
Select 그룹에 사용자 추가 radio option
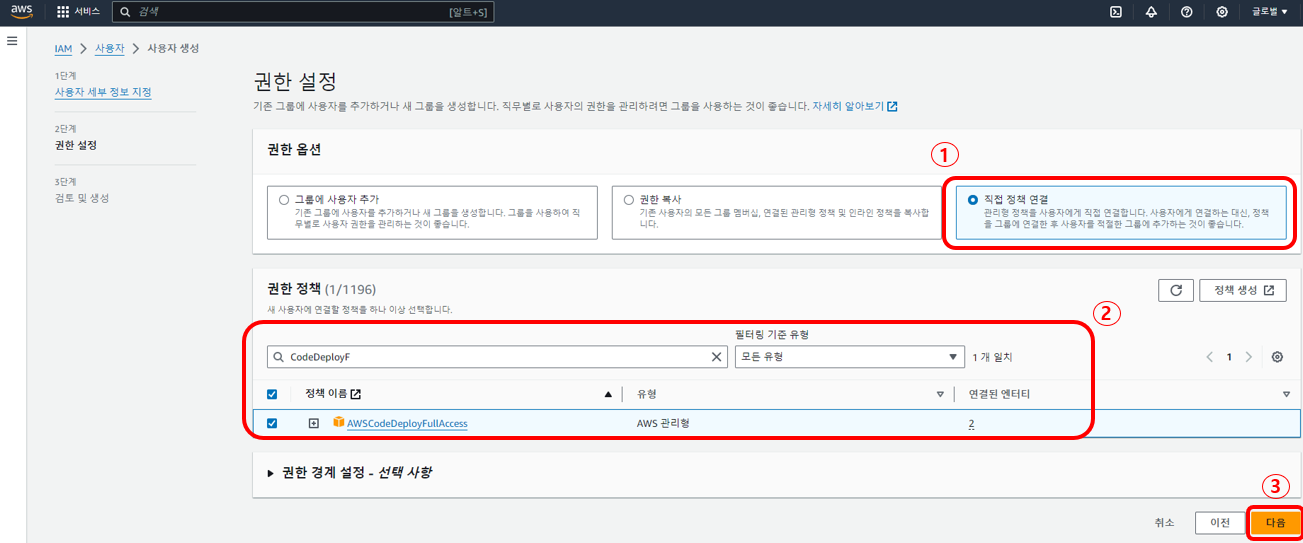point(285,199)
